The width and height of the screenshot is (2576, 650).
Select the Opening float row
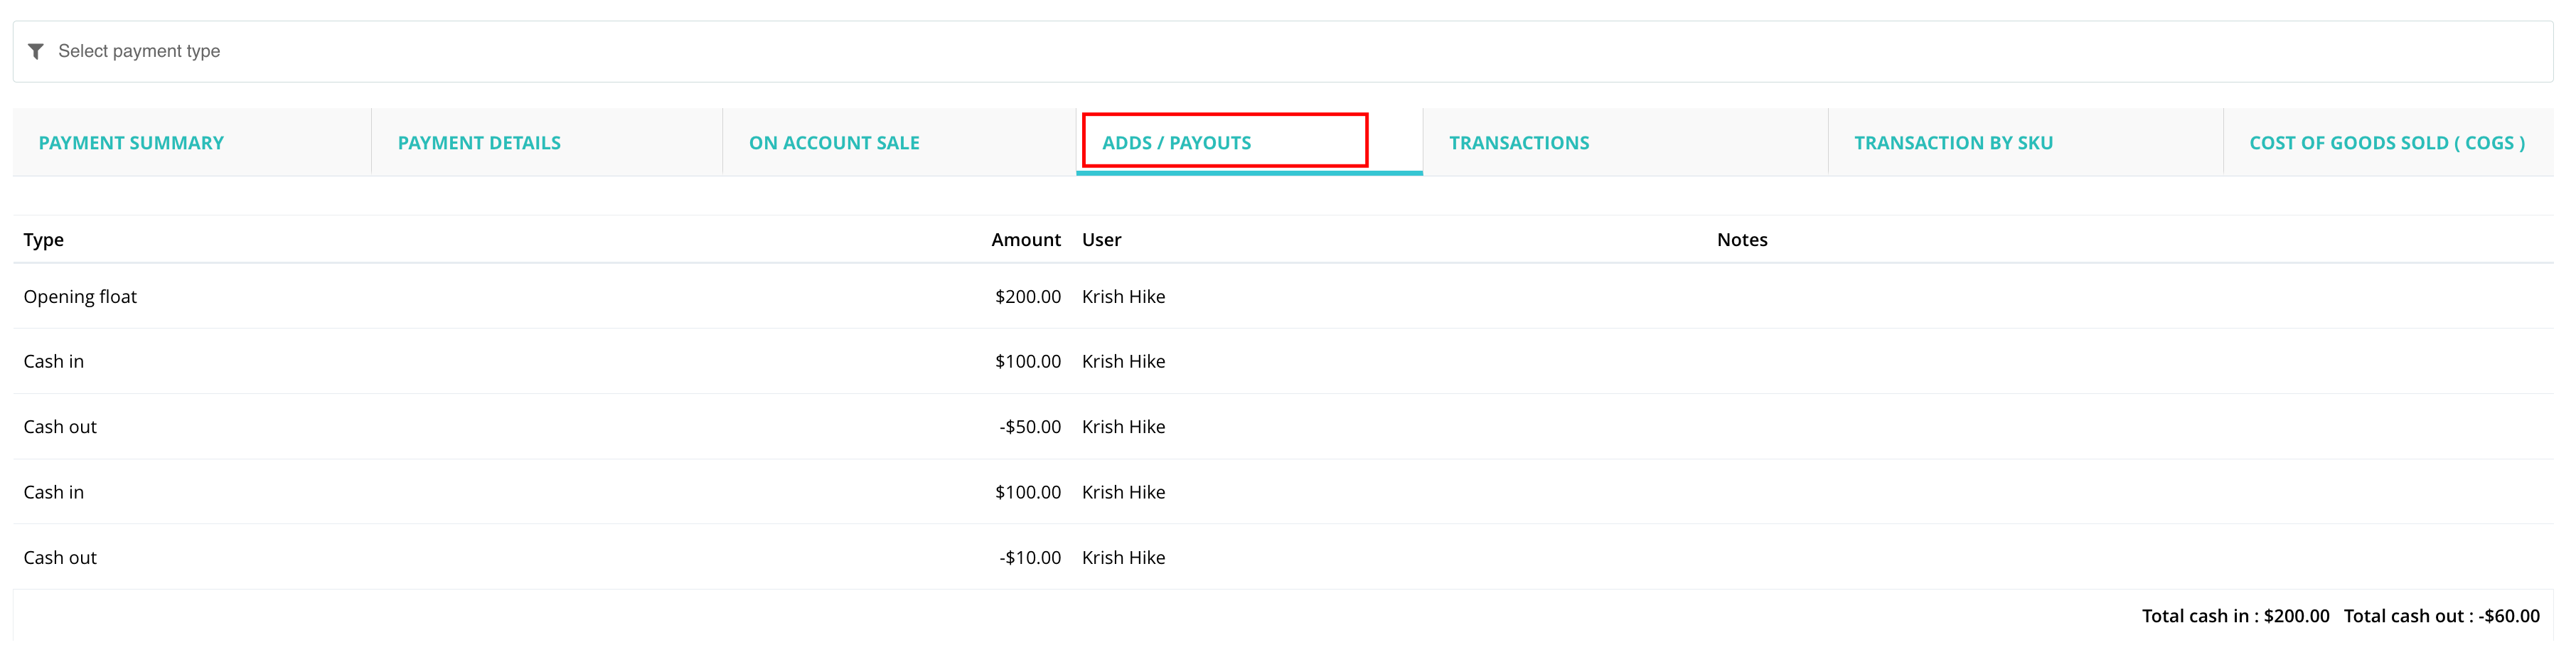(1282, 297)
